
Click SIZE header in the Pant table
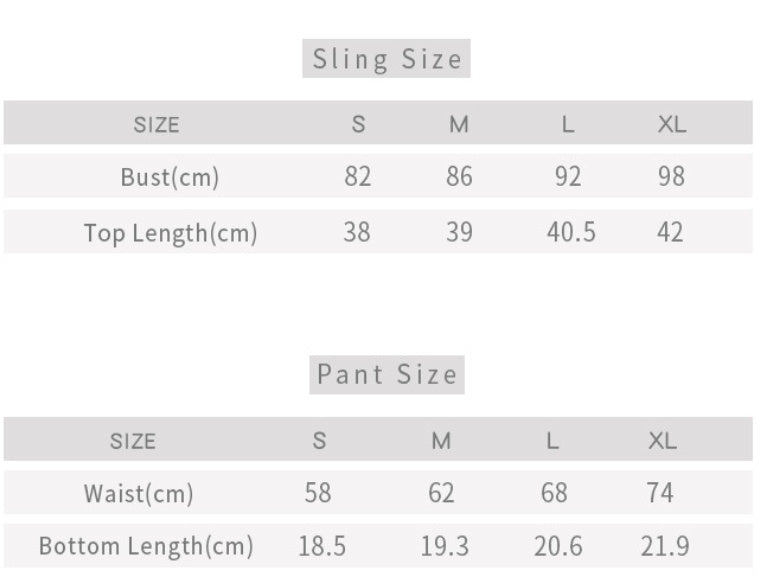133,441
